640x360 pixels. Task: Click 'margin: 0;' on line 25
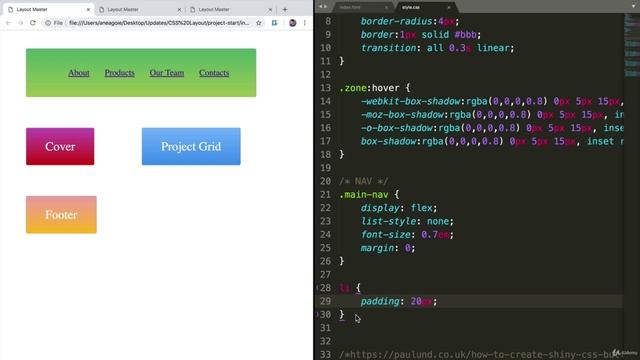tap(388, 248)
